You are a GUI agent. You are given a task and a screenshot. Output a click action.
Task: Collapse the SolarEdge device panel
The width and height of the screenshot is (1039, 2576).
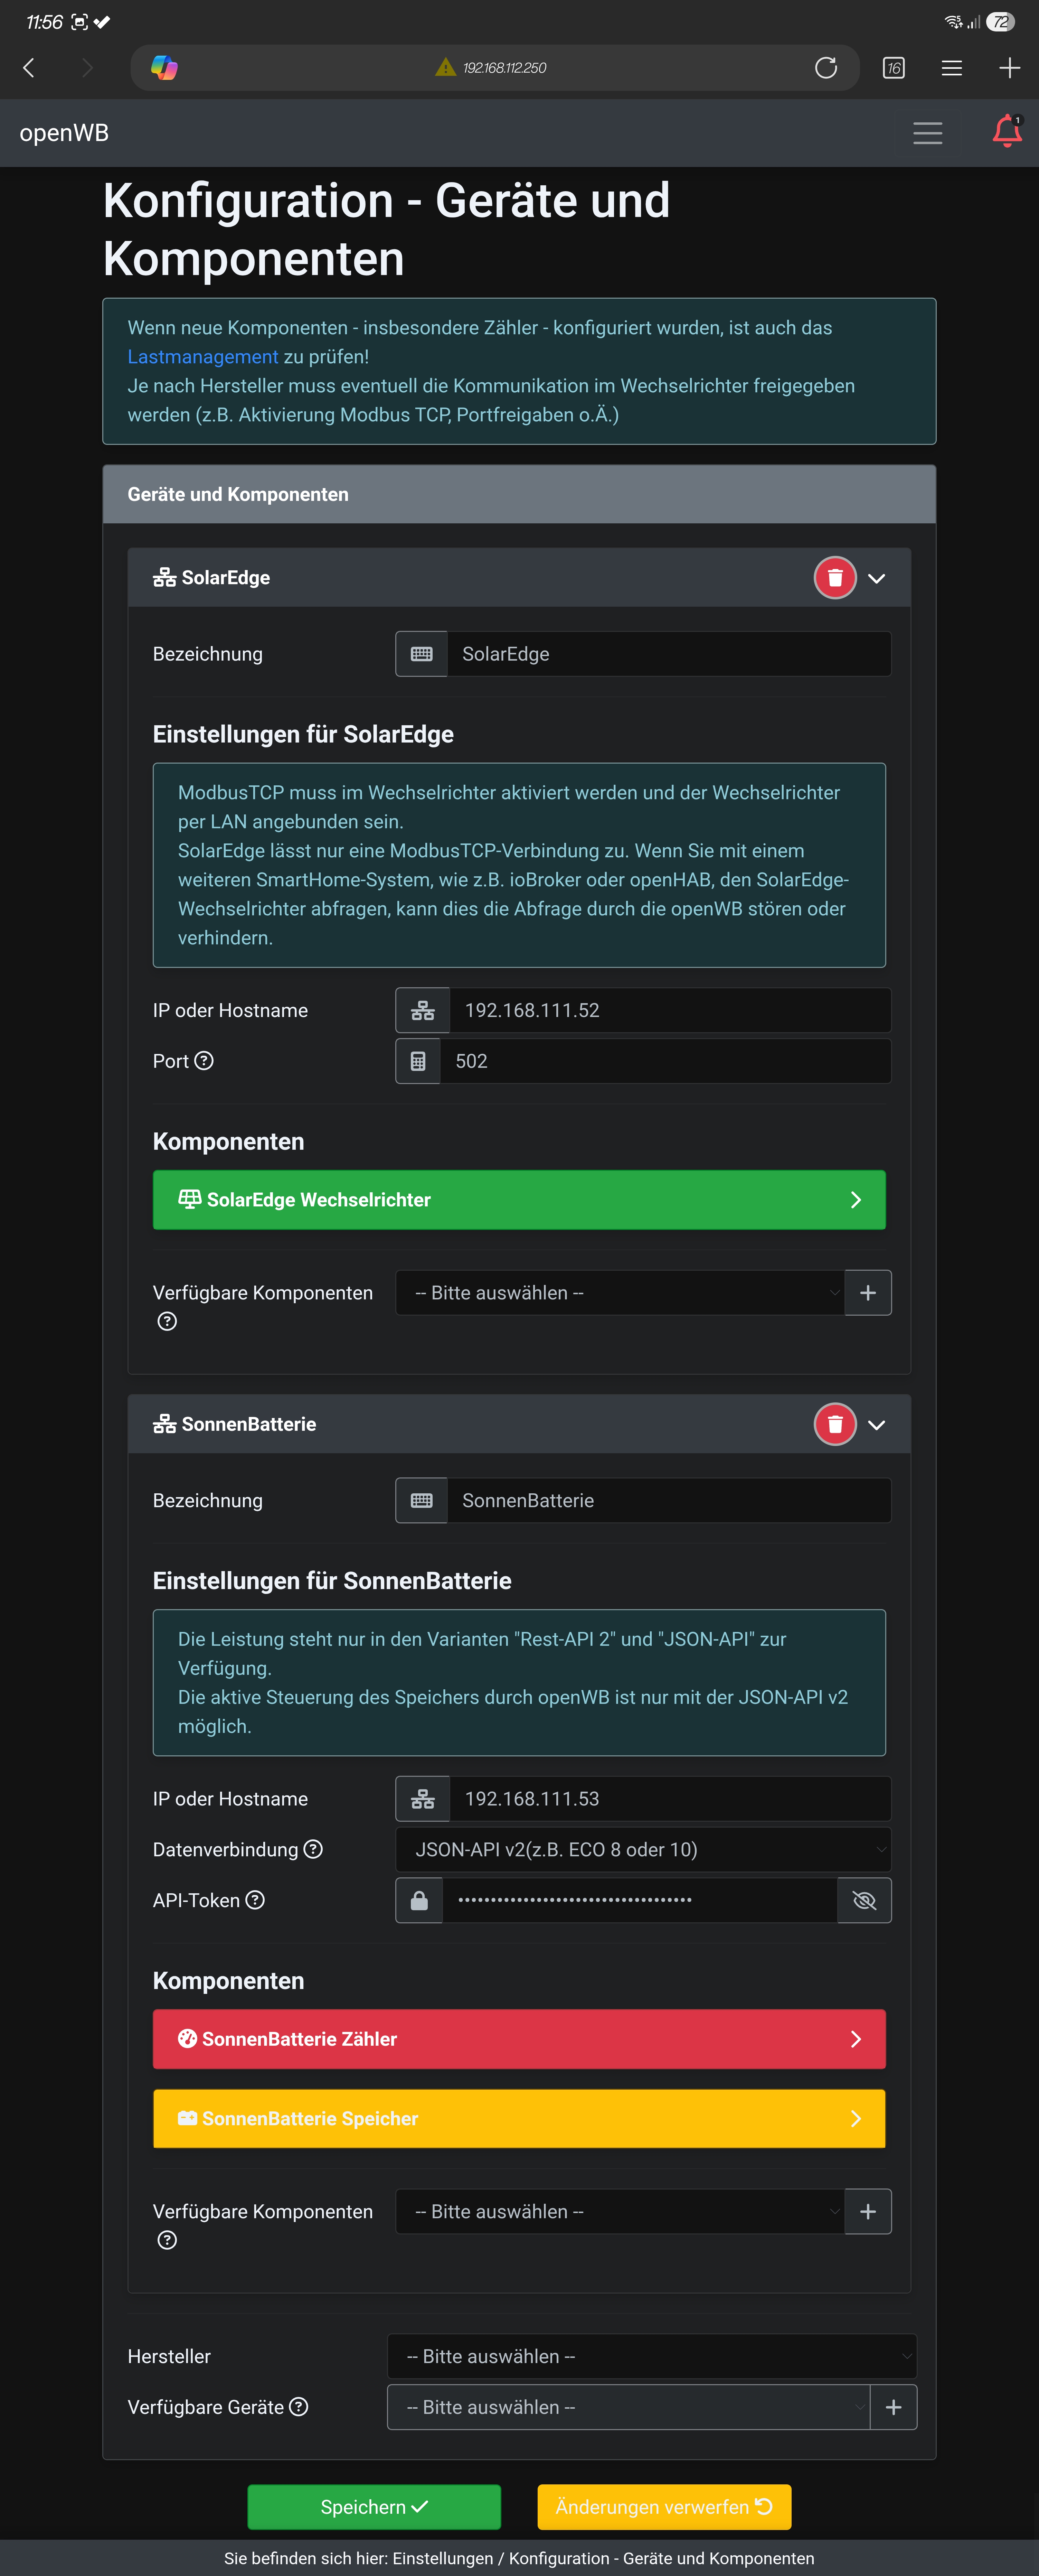click(x=877, y=578)
